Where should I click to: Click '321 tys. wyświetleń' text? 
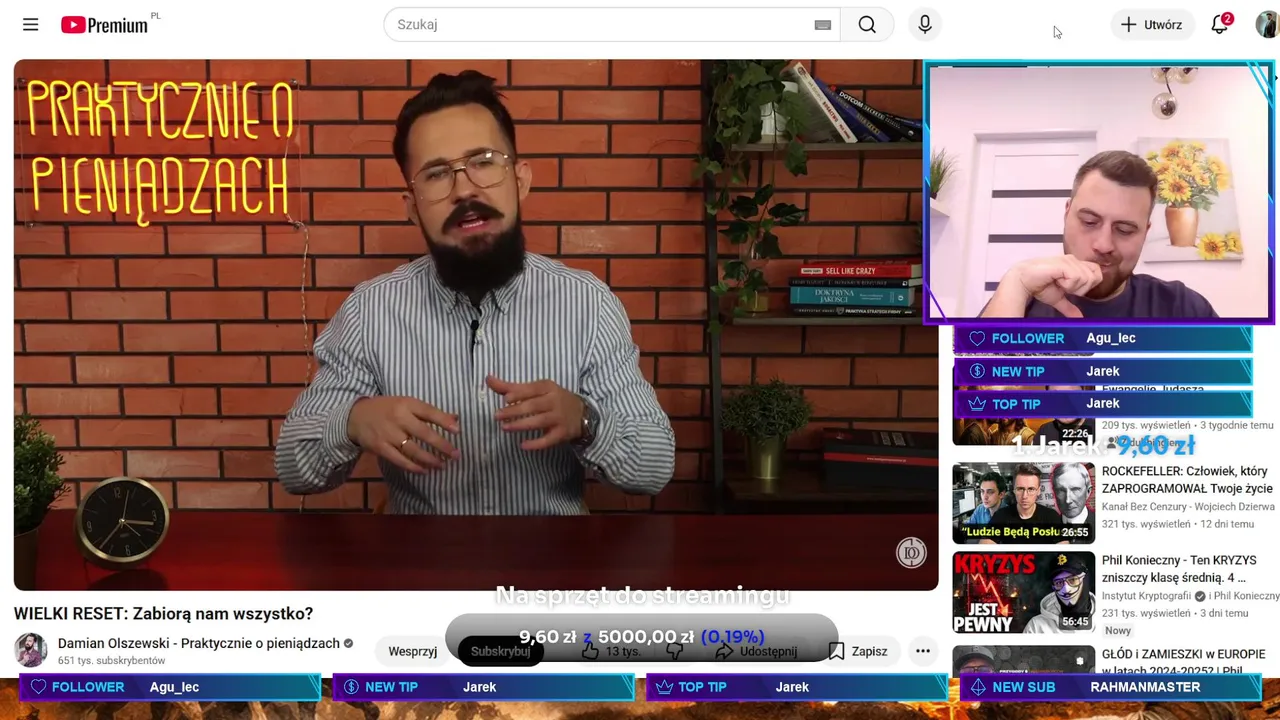pyautogui.click(x=1146, y=524)
